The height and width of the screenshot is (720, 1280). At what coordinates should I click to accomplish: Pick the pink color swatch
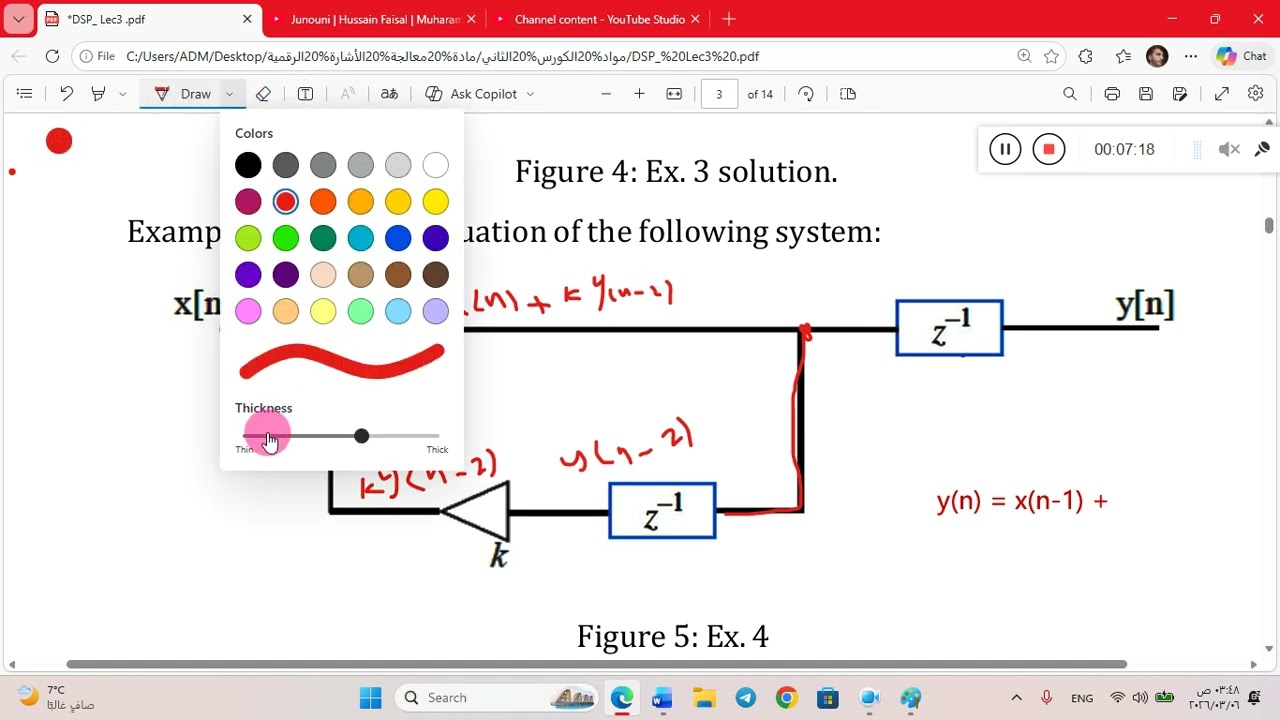coord(248,311)
